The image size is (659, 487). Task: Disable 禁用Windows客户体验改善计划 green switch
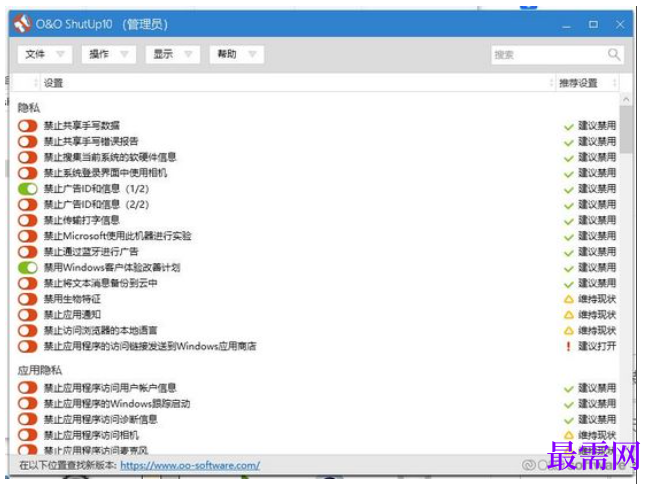pyautogui.click(x=28, y=267)
